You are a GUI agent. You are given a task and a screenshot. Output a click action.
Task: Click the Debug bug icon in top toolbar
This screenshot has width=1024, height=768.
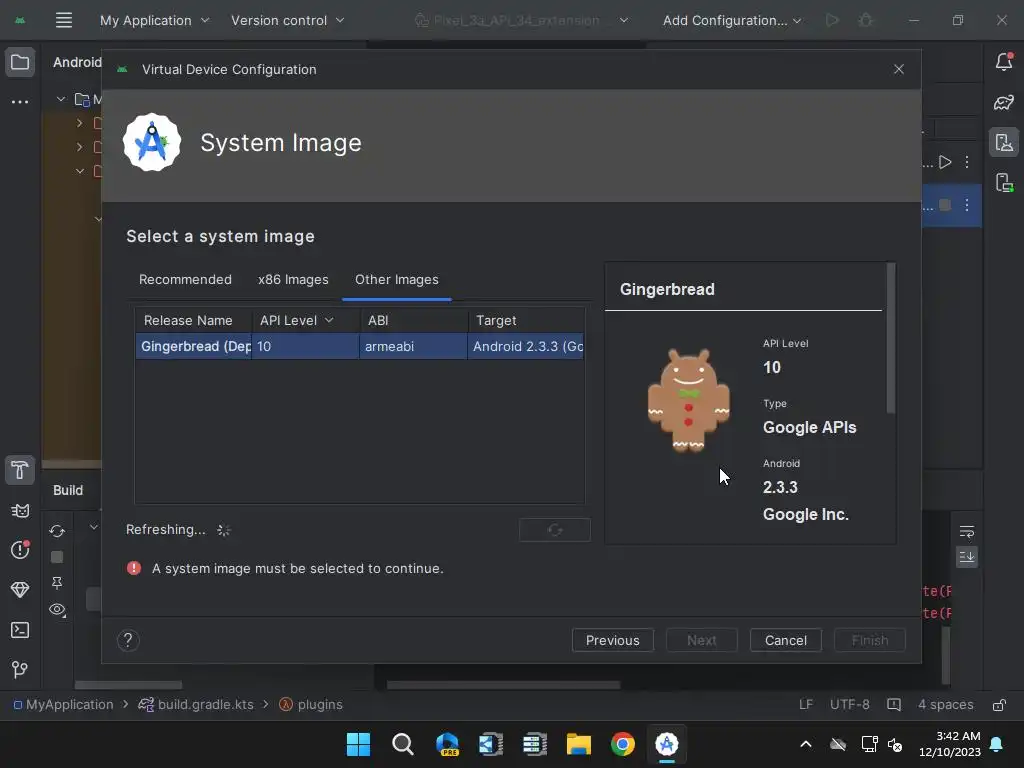865,20
